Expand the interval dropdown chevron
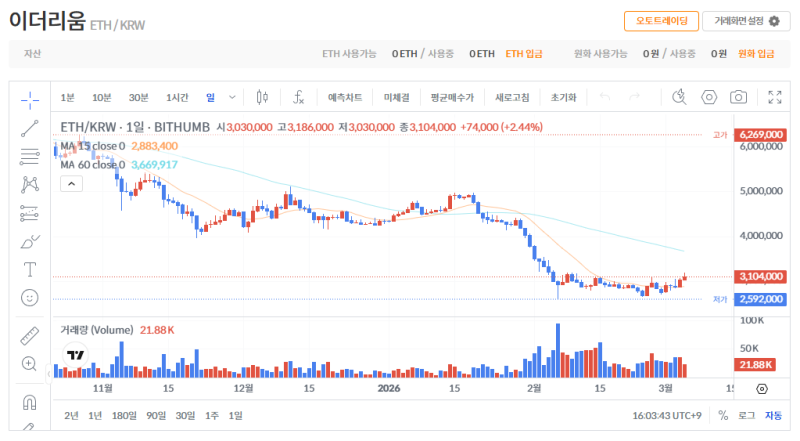The image size is (800, 441). pyautogui.click(x=232, y=97)
